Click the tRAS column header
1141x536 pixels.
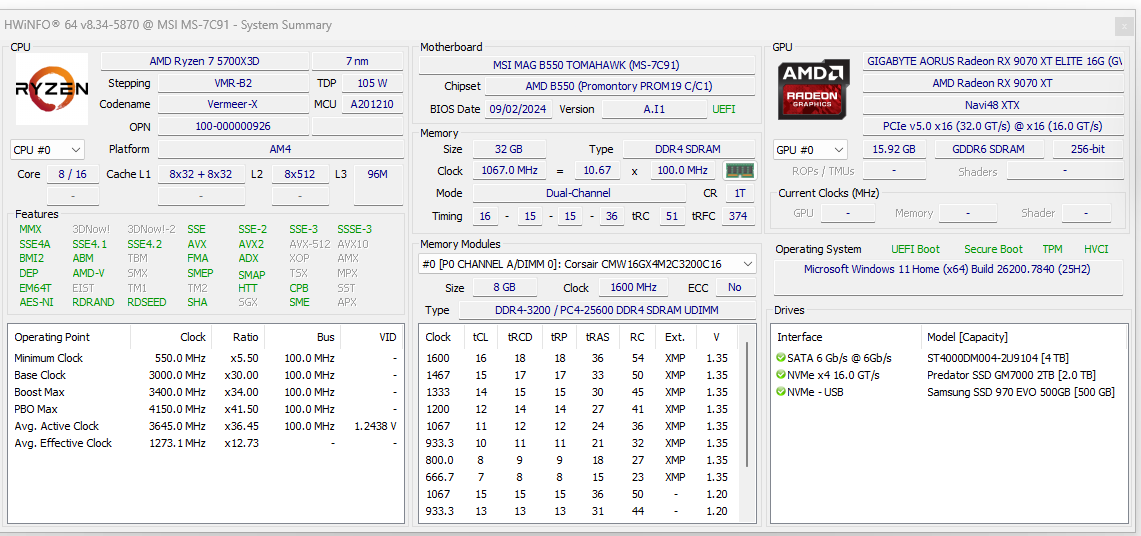pyautogui.click(x=597, y=337)
